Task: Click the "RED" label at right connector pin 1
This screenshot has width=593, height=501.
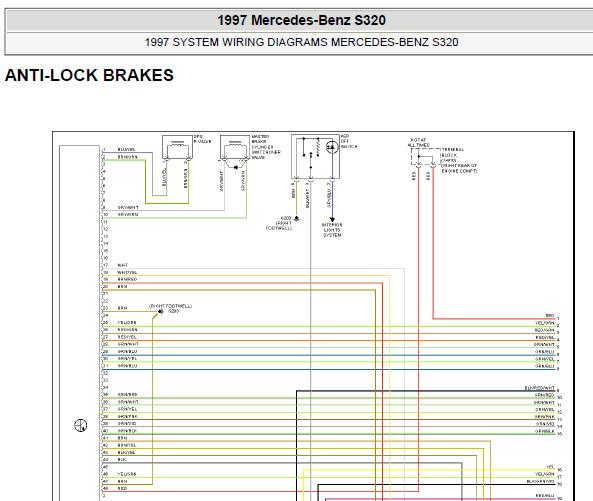Action: 550,315
